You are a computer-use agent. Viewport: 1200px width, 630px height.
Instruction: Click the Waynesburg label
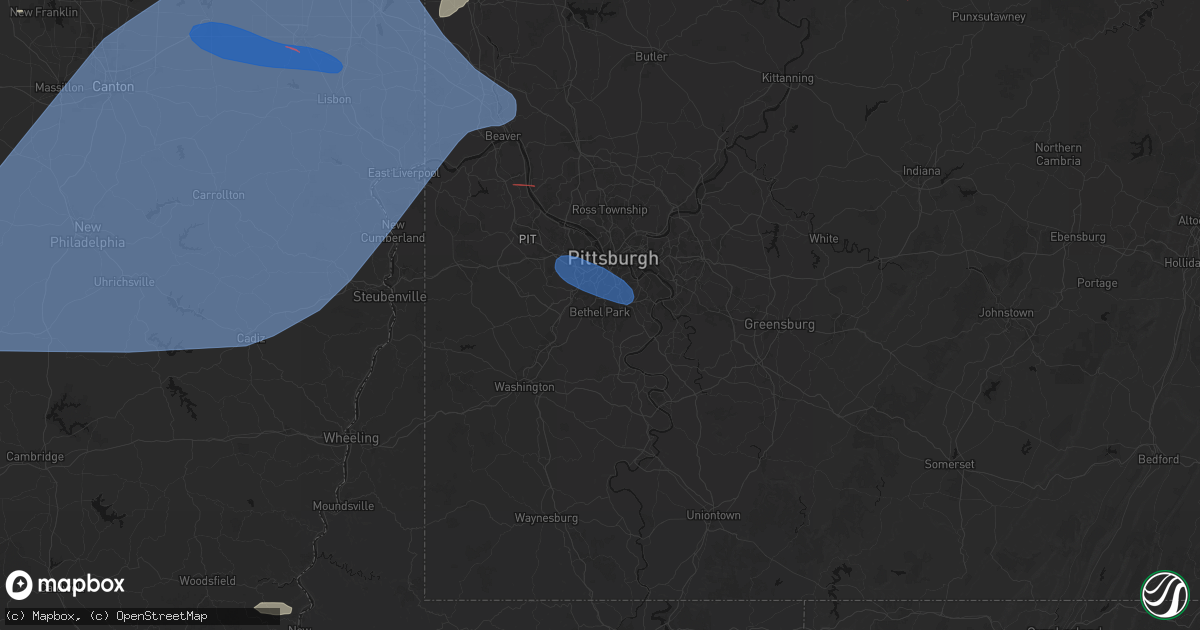tap(546, 518)
